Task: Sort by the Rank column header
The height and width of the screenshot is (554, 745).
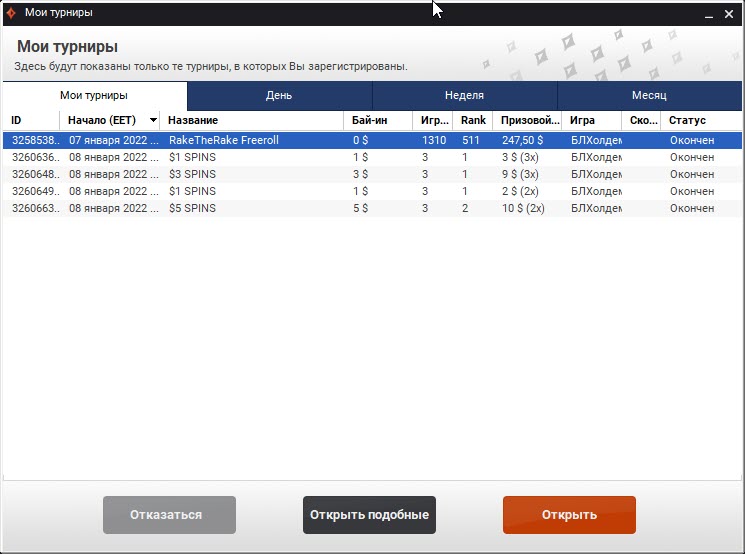Action: click(x=473, y=120)
